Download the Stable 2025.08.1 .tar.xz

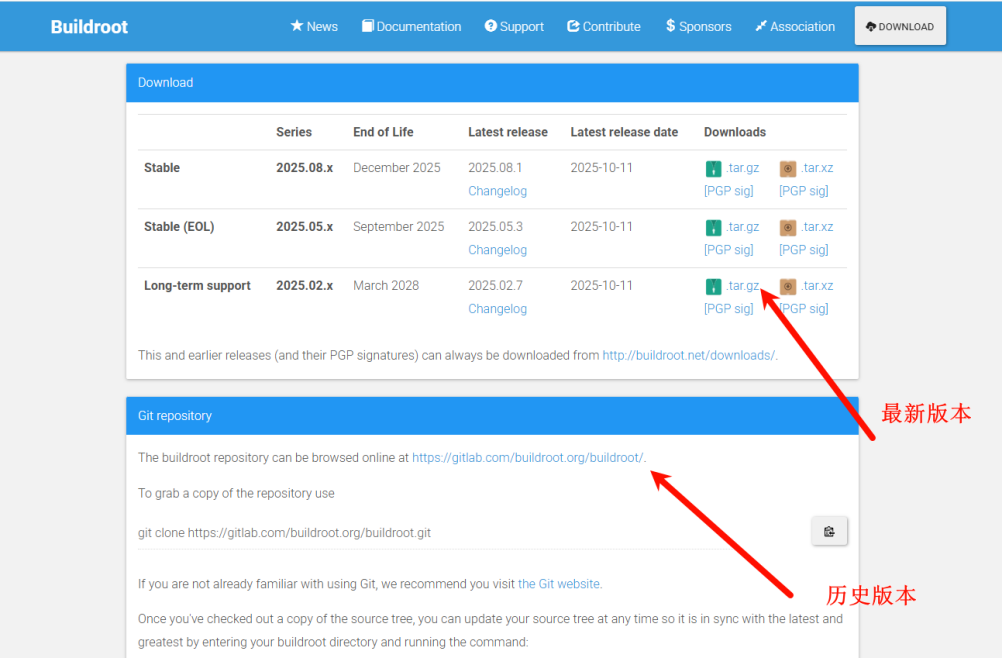pyautogui.click(x=817, y=168)
